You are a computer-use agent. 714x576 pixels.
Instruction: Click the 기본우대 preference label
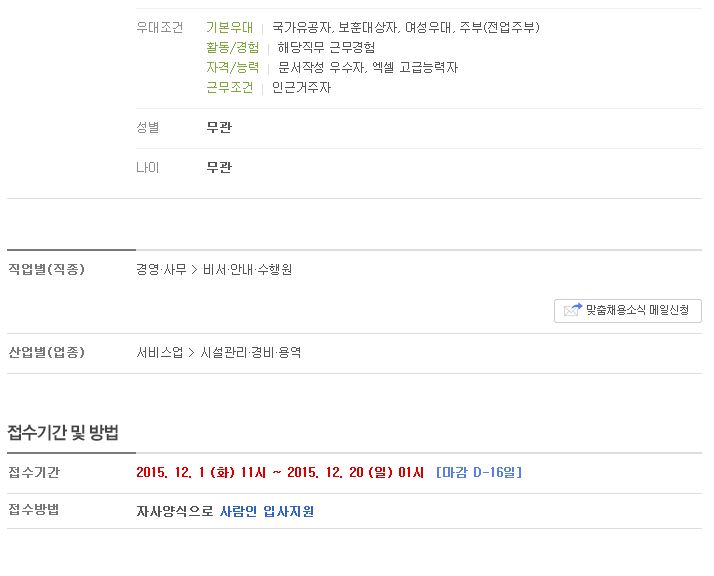tap(230, 27)
